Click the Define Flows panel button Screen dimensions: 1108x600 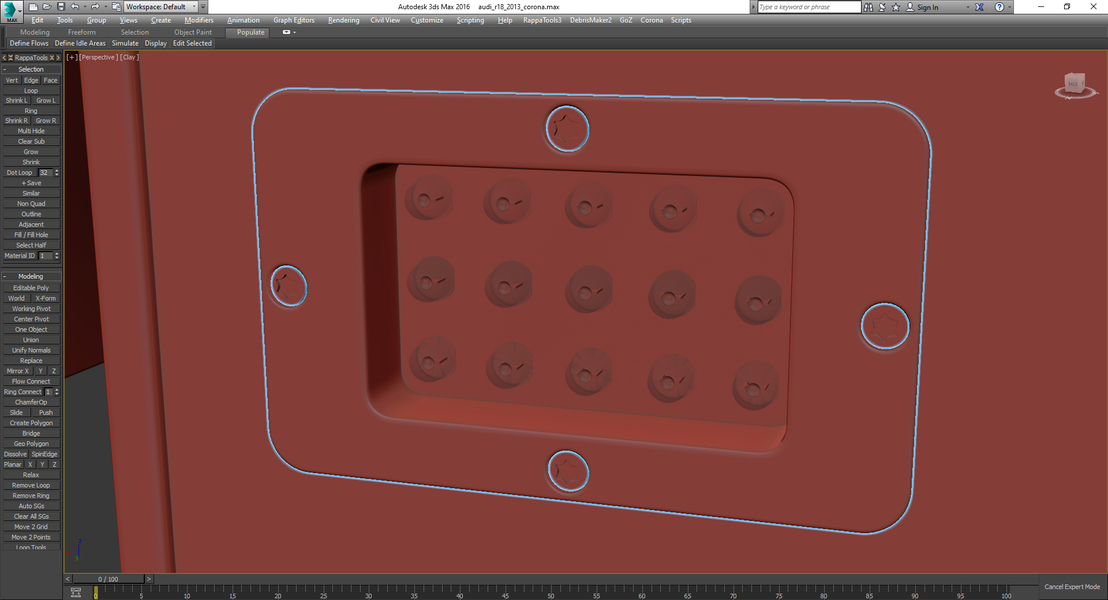(29, 43)
